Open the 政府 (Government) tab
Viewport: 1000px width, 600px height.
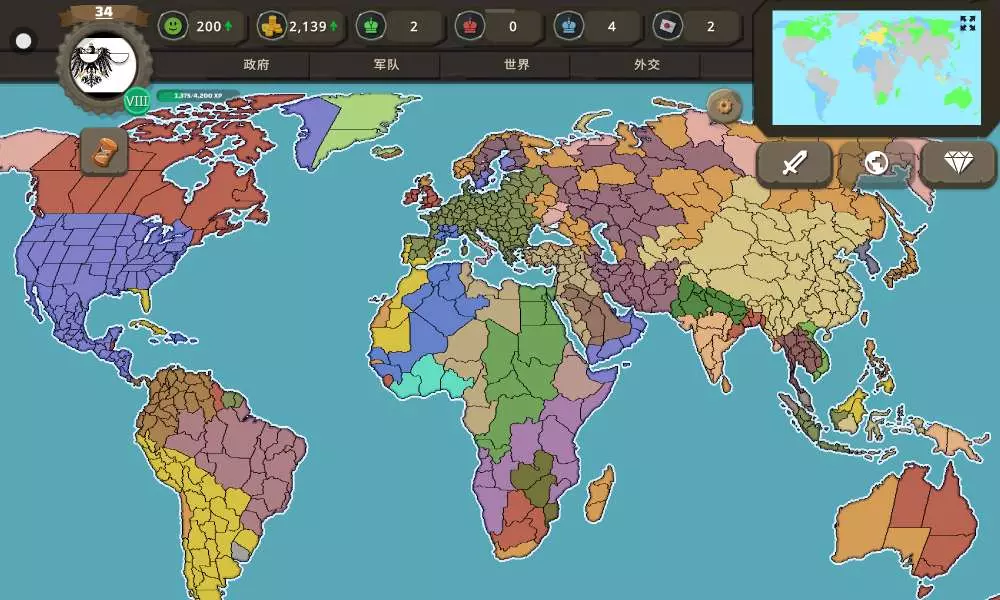click(256, 65)
